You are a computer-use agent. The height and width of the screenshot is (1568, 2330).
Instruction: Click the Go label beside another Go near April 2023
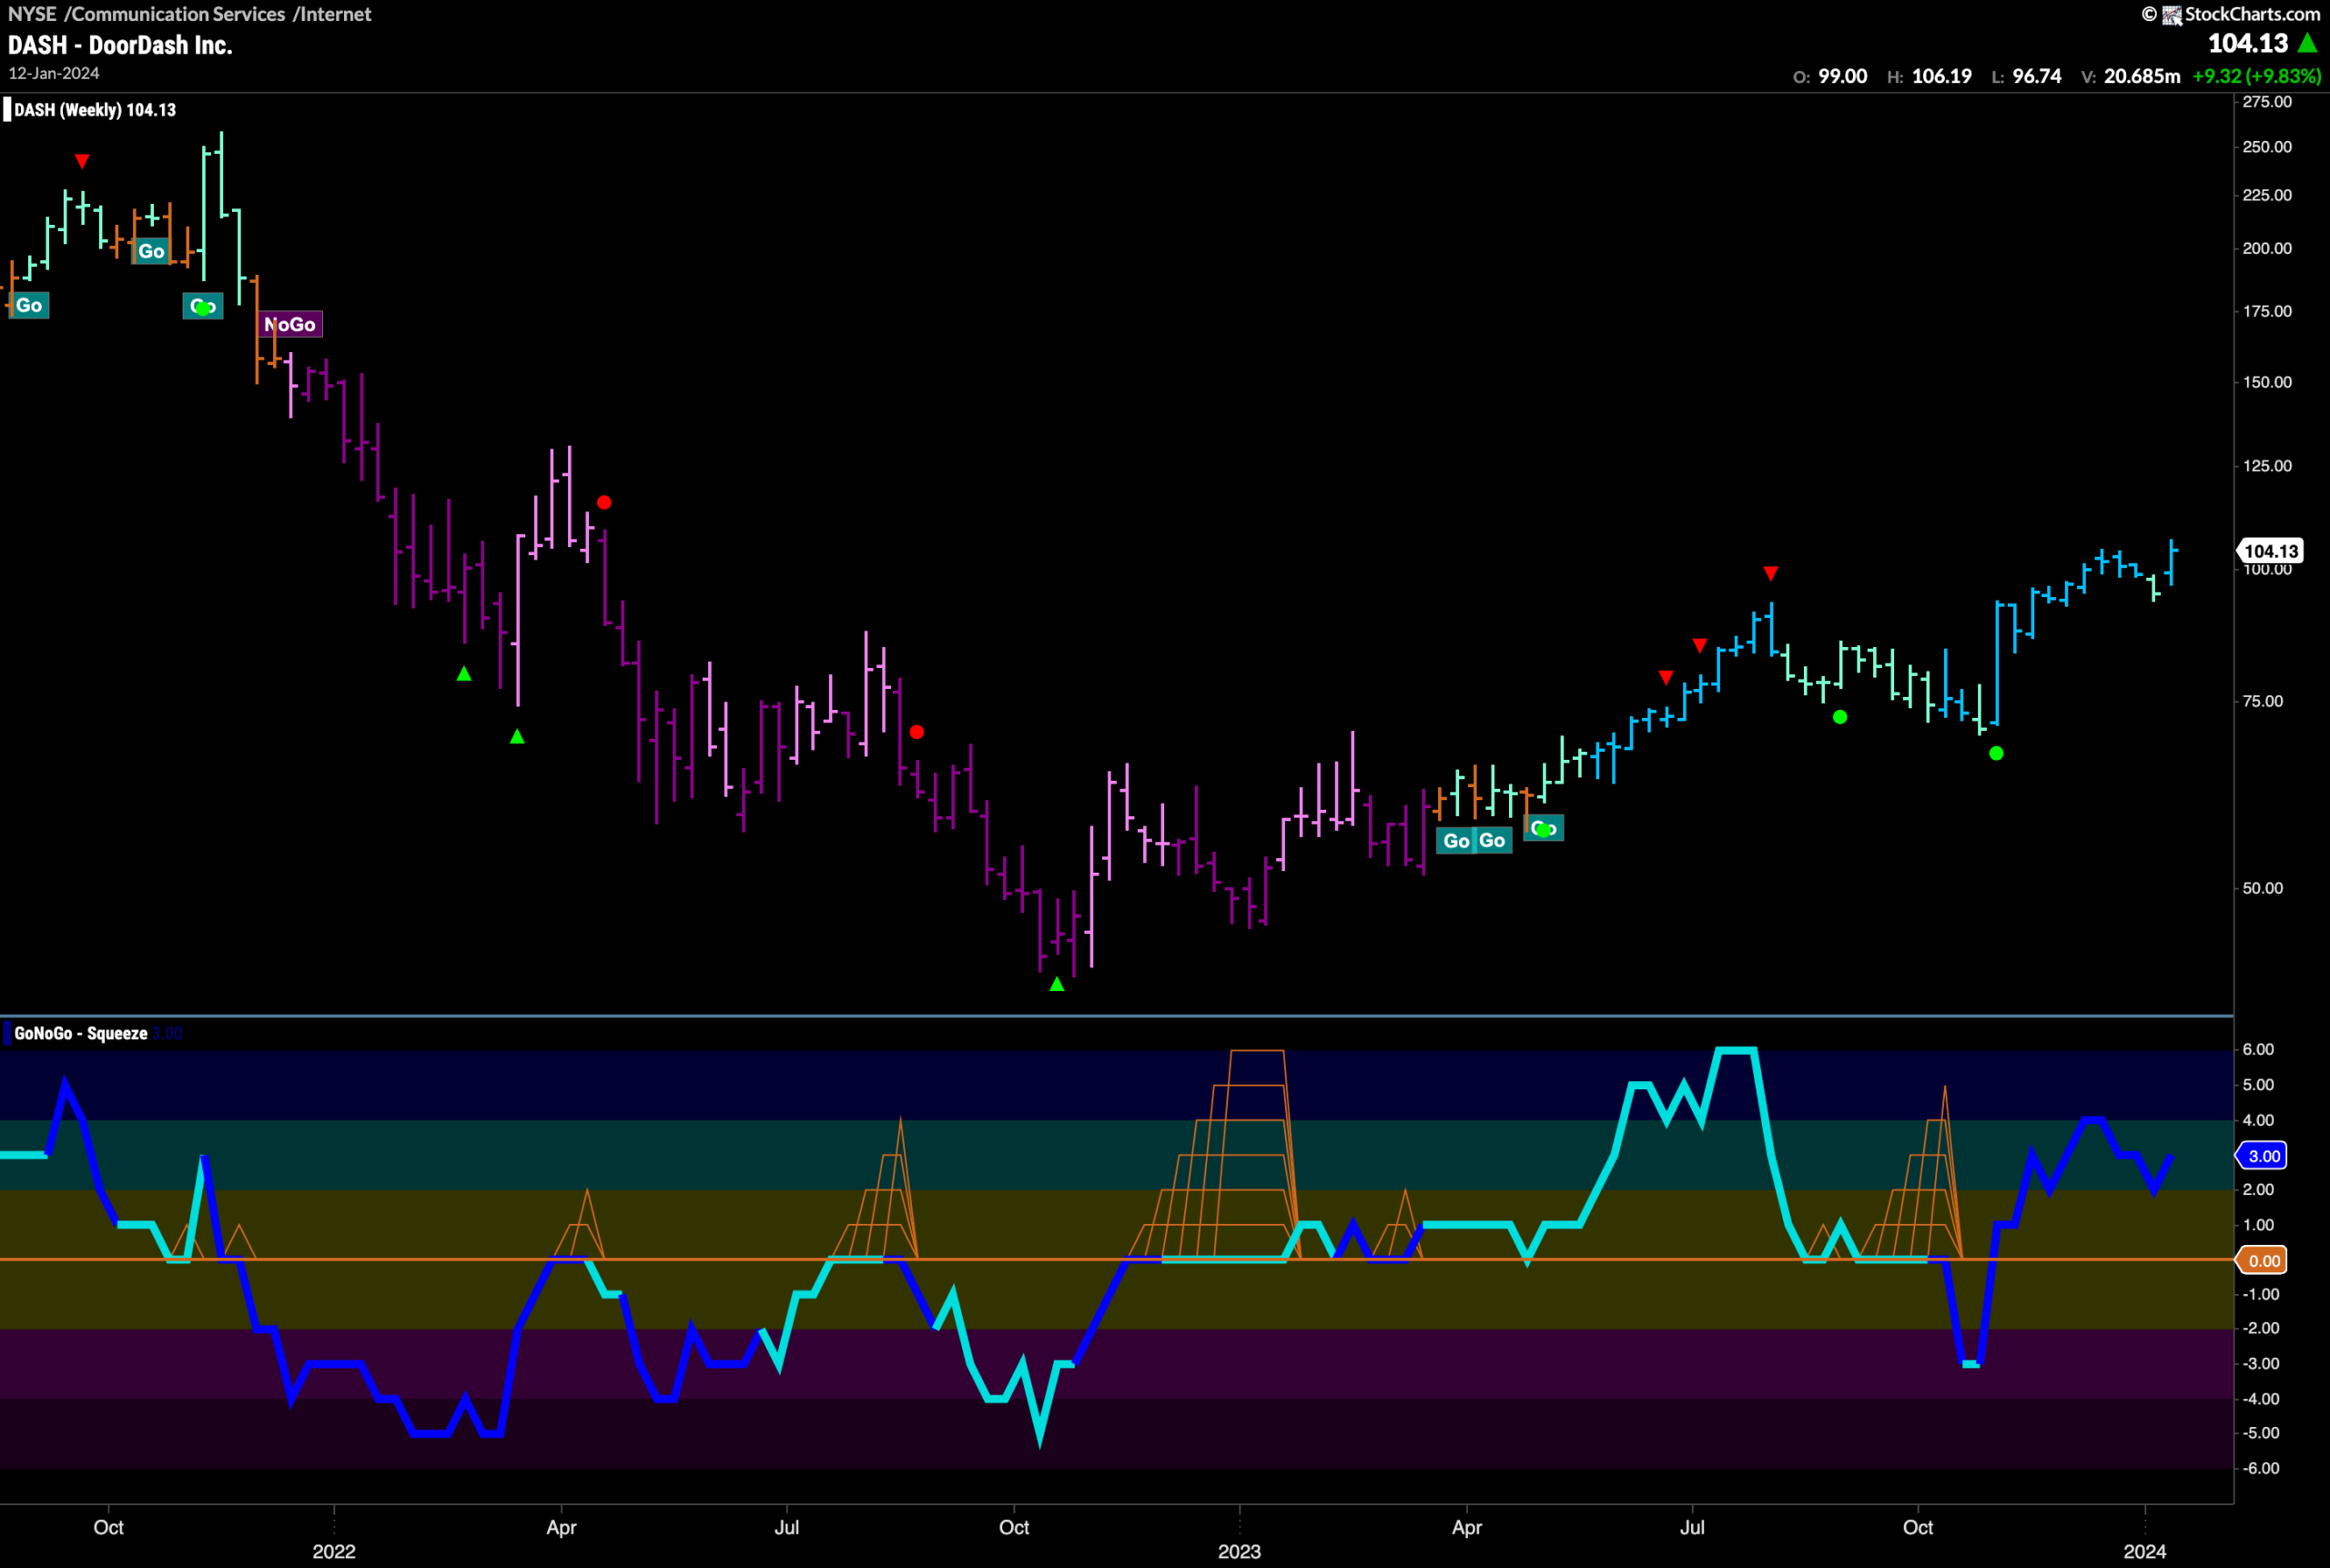tap(1456, 841)
